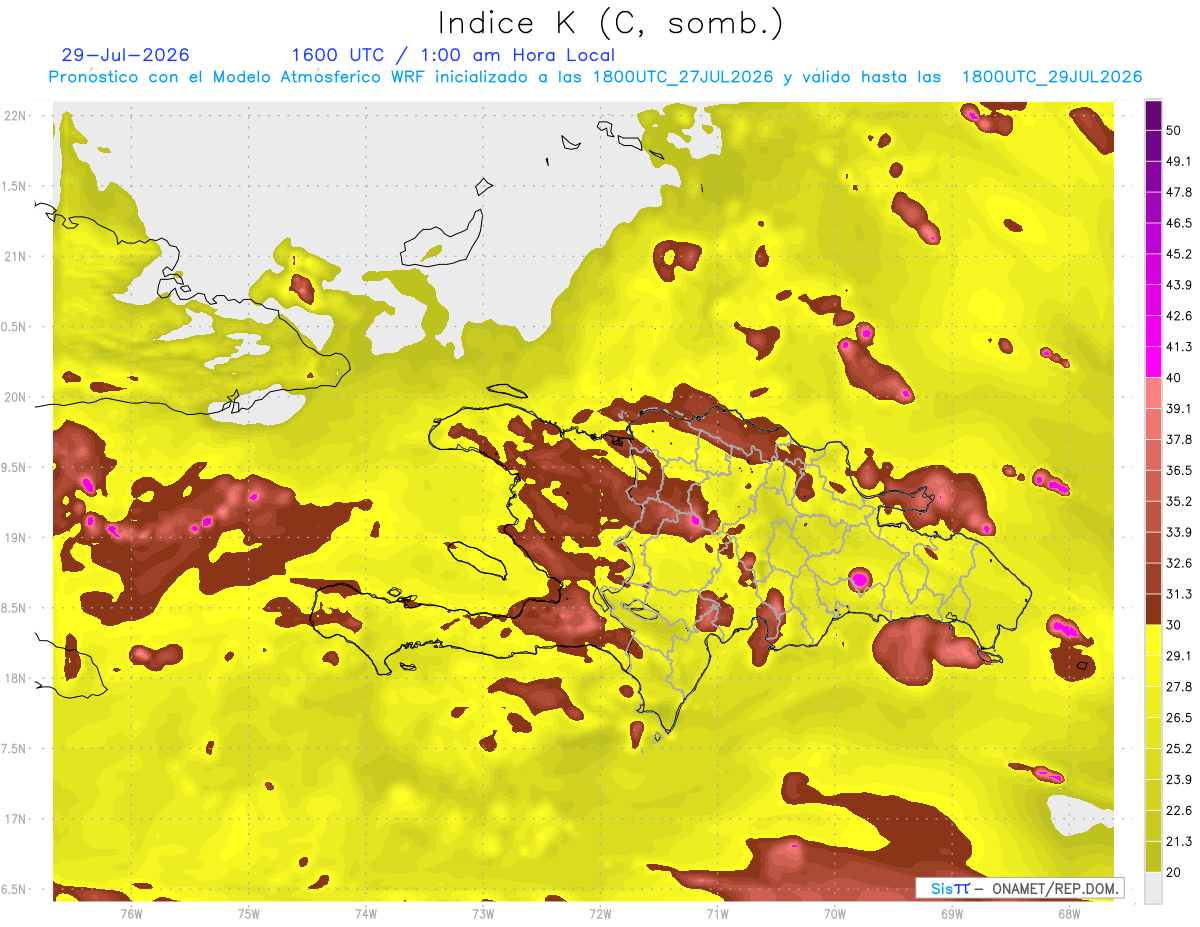Click the 21N latitude label
This screenshot has width=1200, height=927.
pyautogui.click(x=17, y=257)
